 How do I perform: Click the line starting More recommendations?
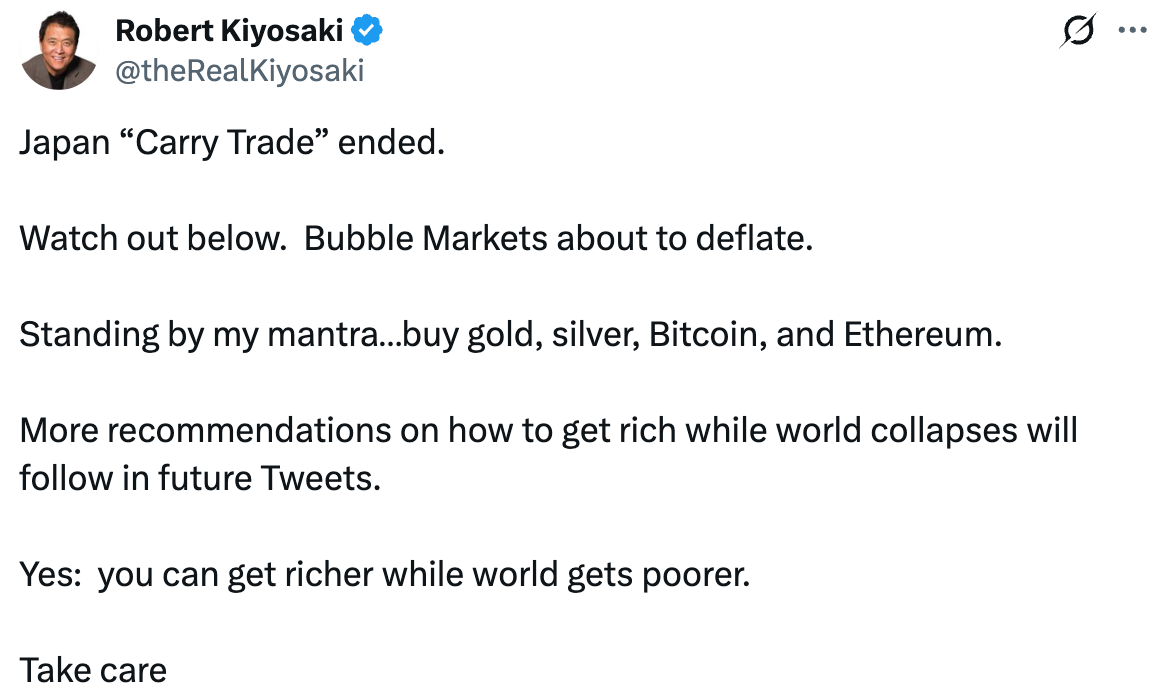(x=548, y=430)
